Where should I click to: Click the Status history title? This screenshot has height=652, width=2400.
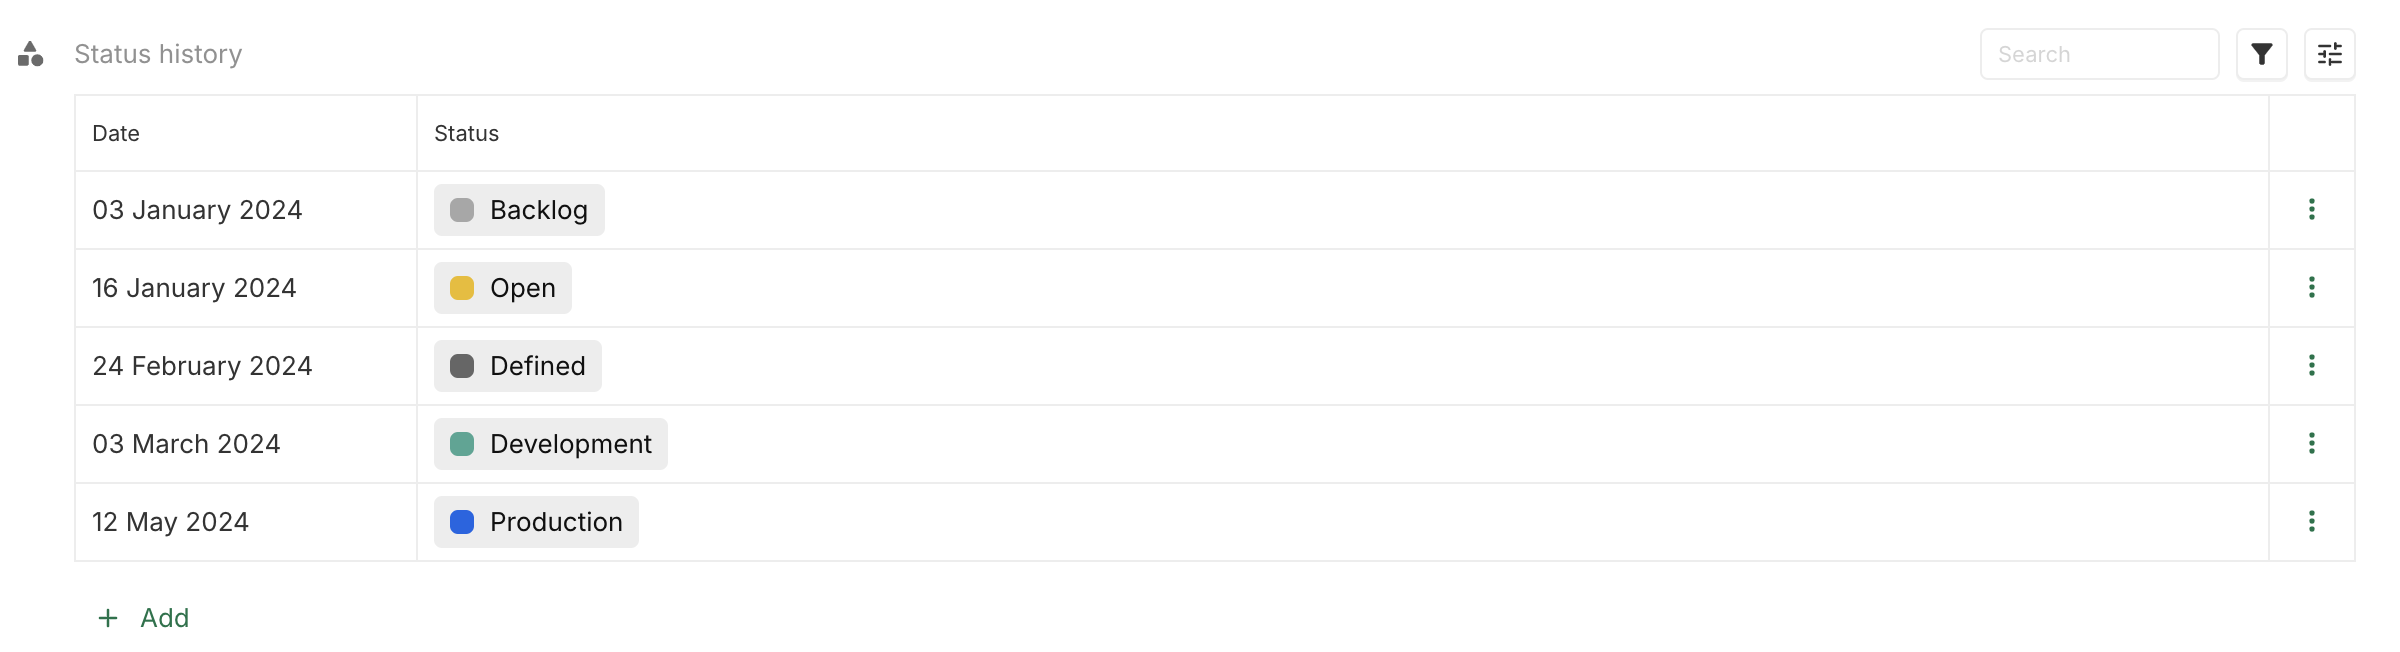[157, 54]
